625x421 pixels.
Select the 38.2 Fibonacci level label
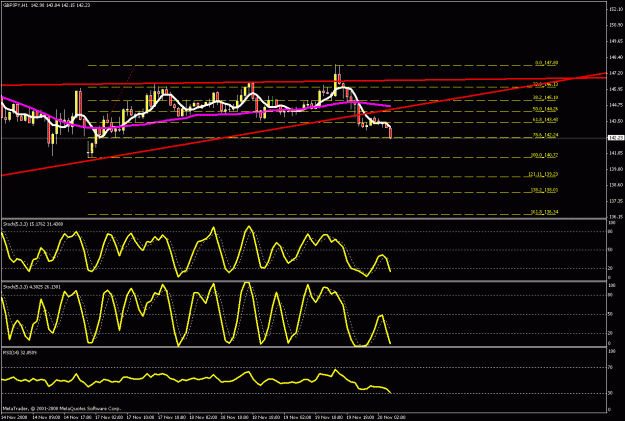[545, 97]
